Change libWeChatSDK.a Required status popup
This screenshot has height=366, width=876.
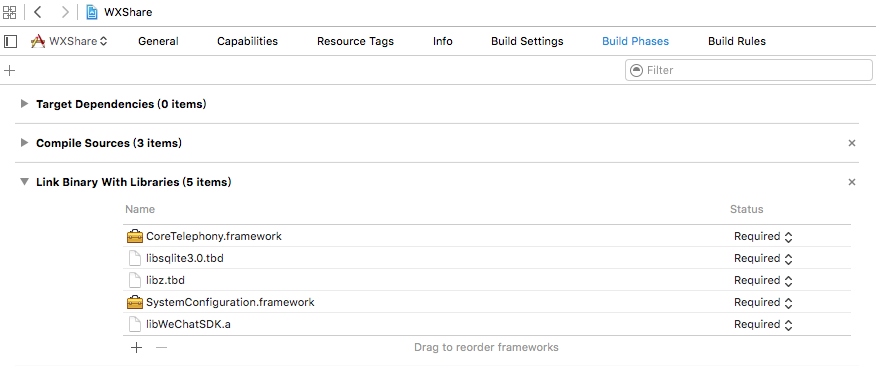point(763,325)
